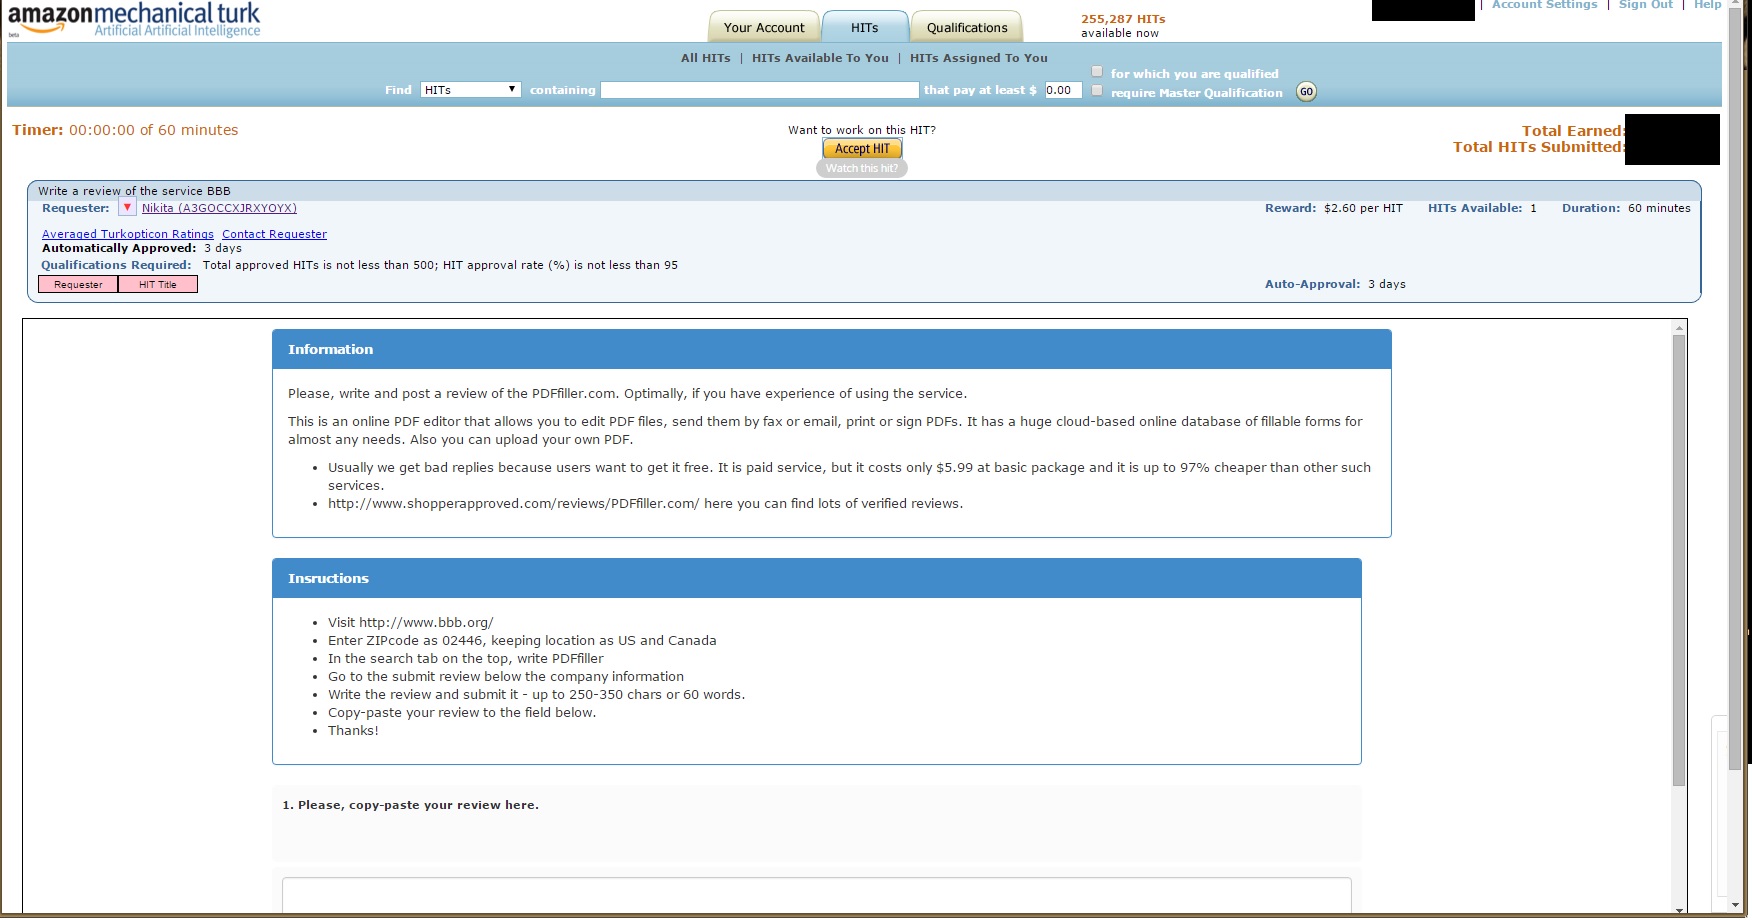Open the requester details red triangle dropdown
The height and width of the screenshot is (920, 1752).
point(127,208)
